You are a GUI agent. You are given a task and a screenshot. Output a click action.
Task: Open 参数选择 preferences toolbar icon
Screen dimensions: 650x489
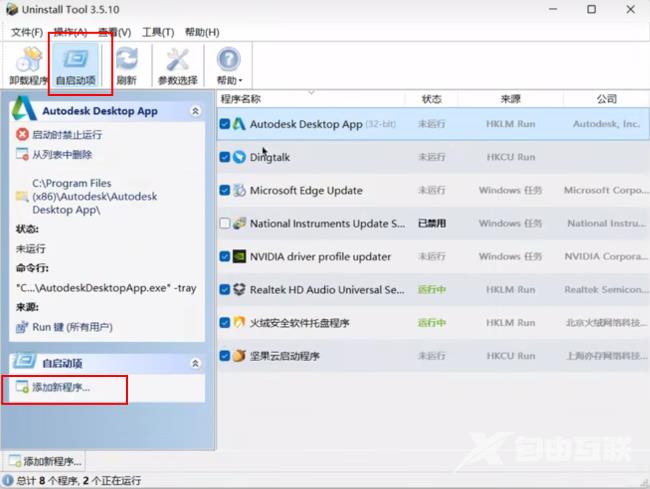[x=177, y=63]
